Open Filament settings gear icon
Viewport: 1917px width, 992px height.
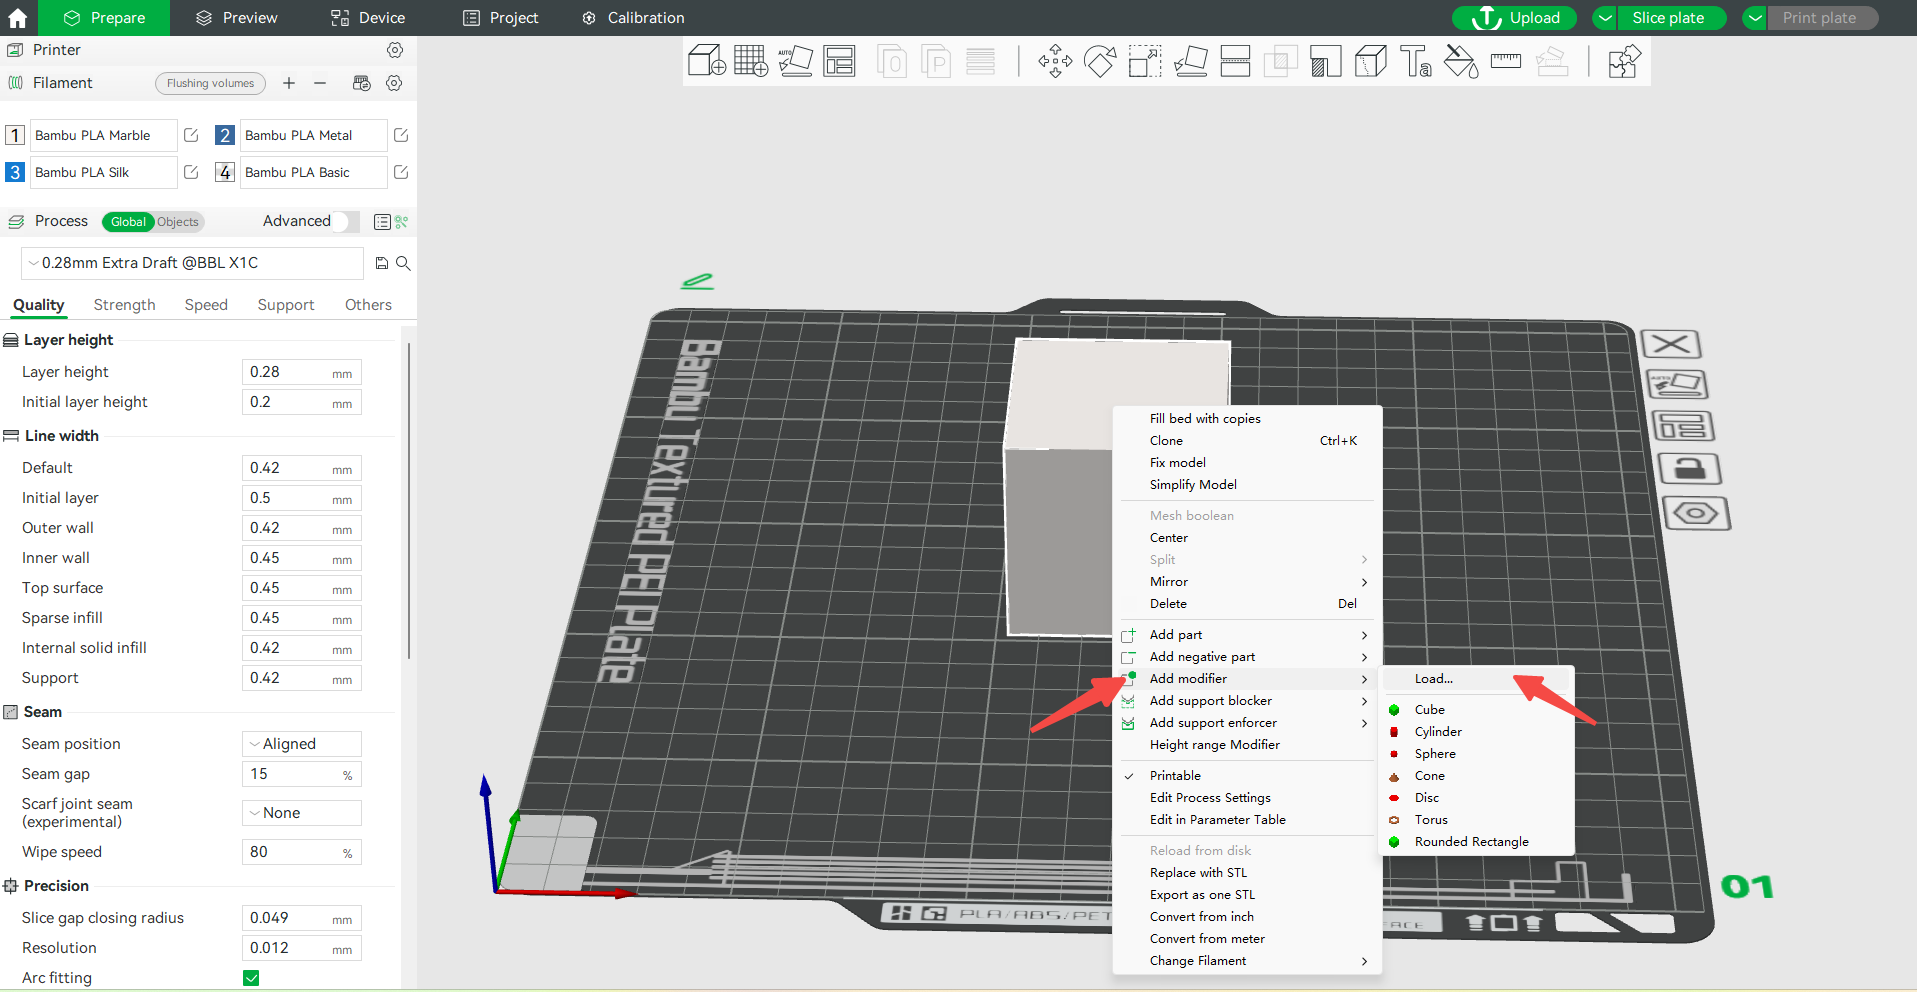tap(395, 83)
